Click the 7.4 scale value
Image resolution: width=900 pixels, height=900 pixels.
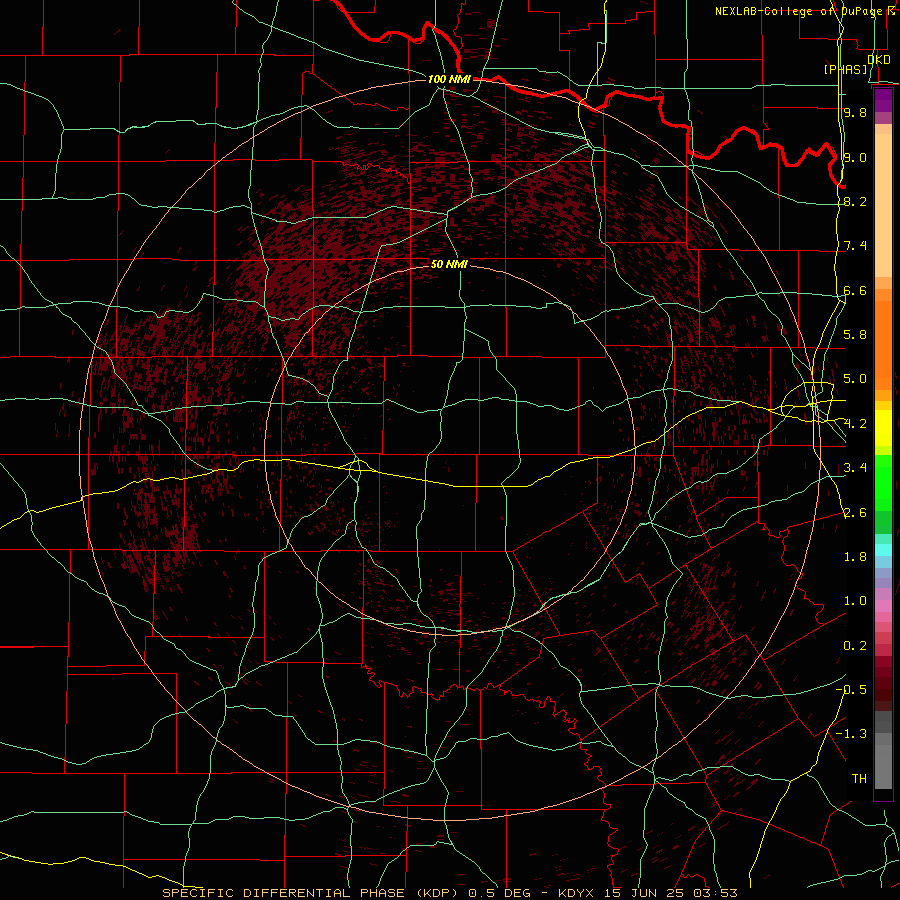tap(855, 246)
